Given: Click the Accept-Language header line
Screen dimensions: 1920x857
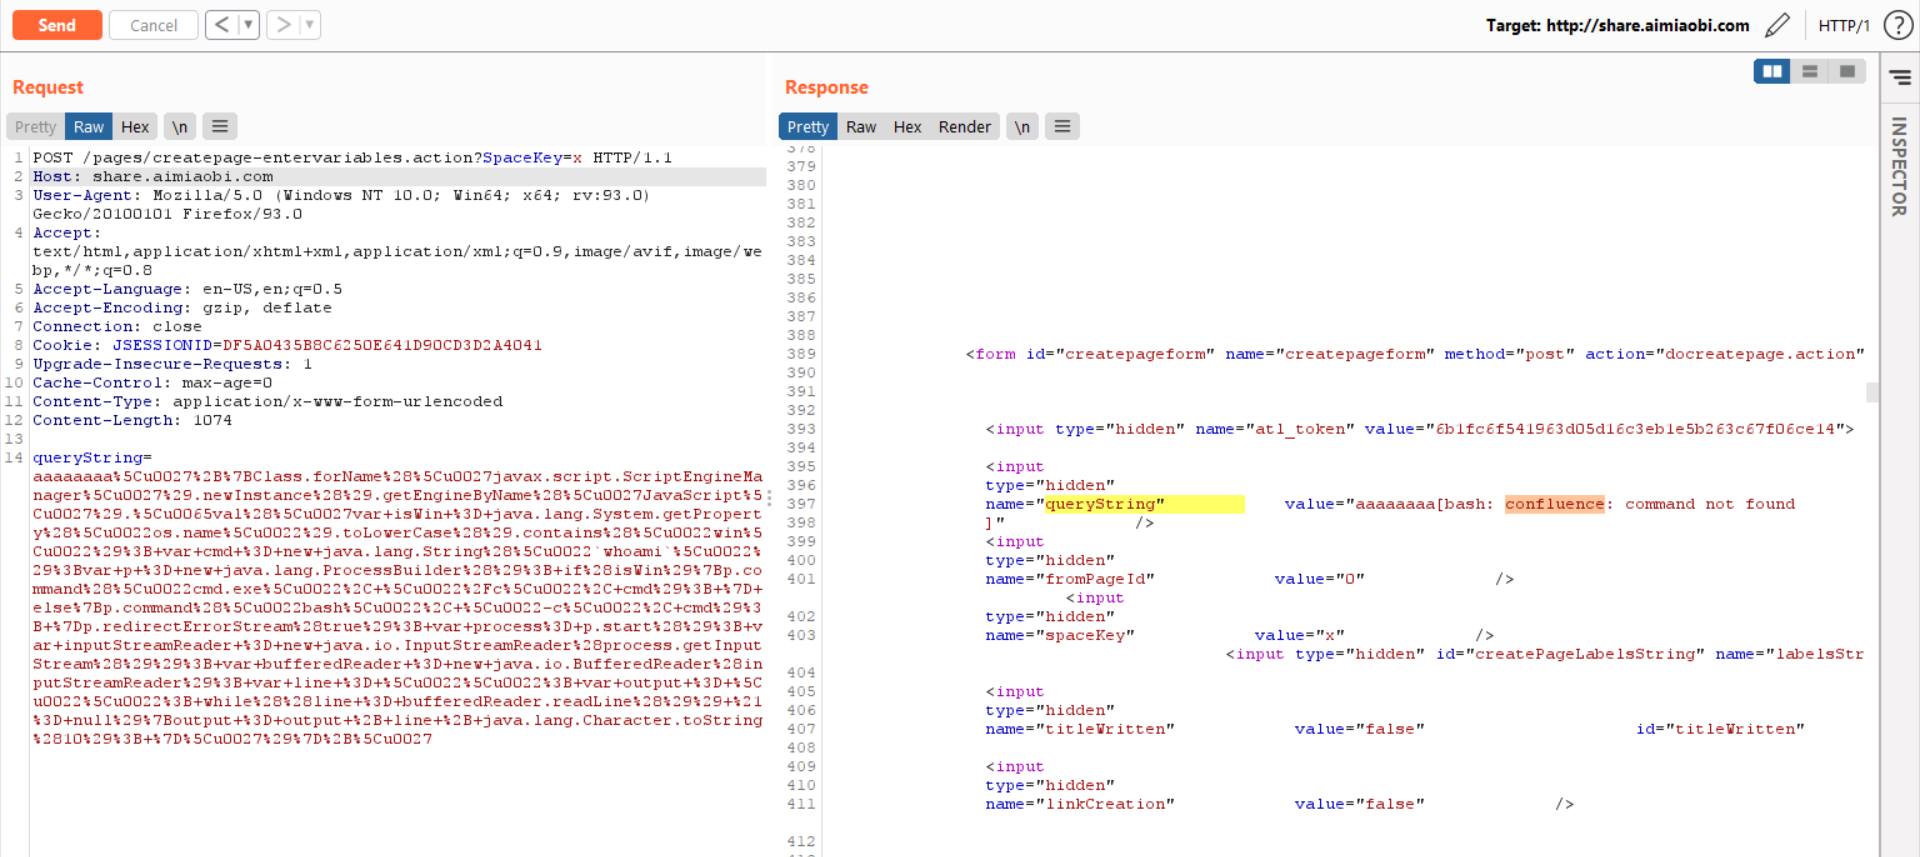Looking at the screenshot, I should (x=187, y=289).
